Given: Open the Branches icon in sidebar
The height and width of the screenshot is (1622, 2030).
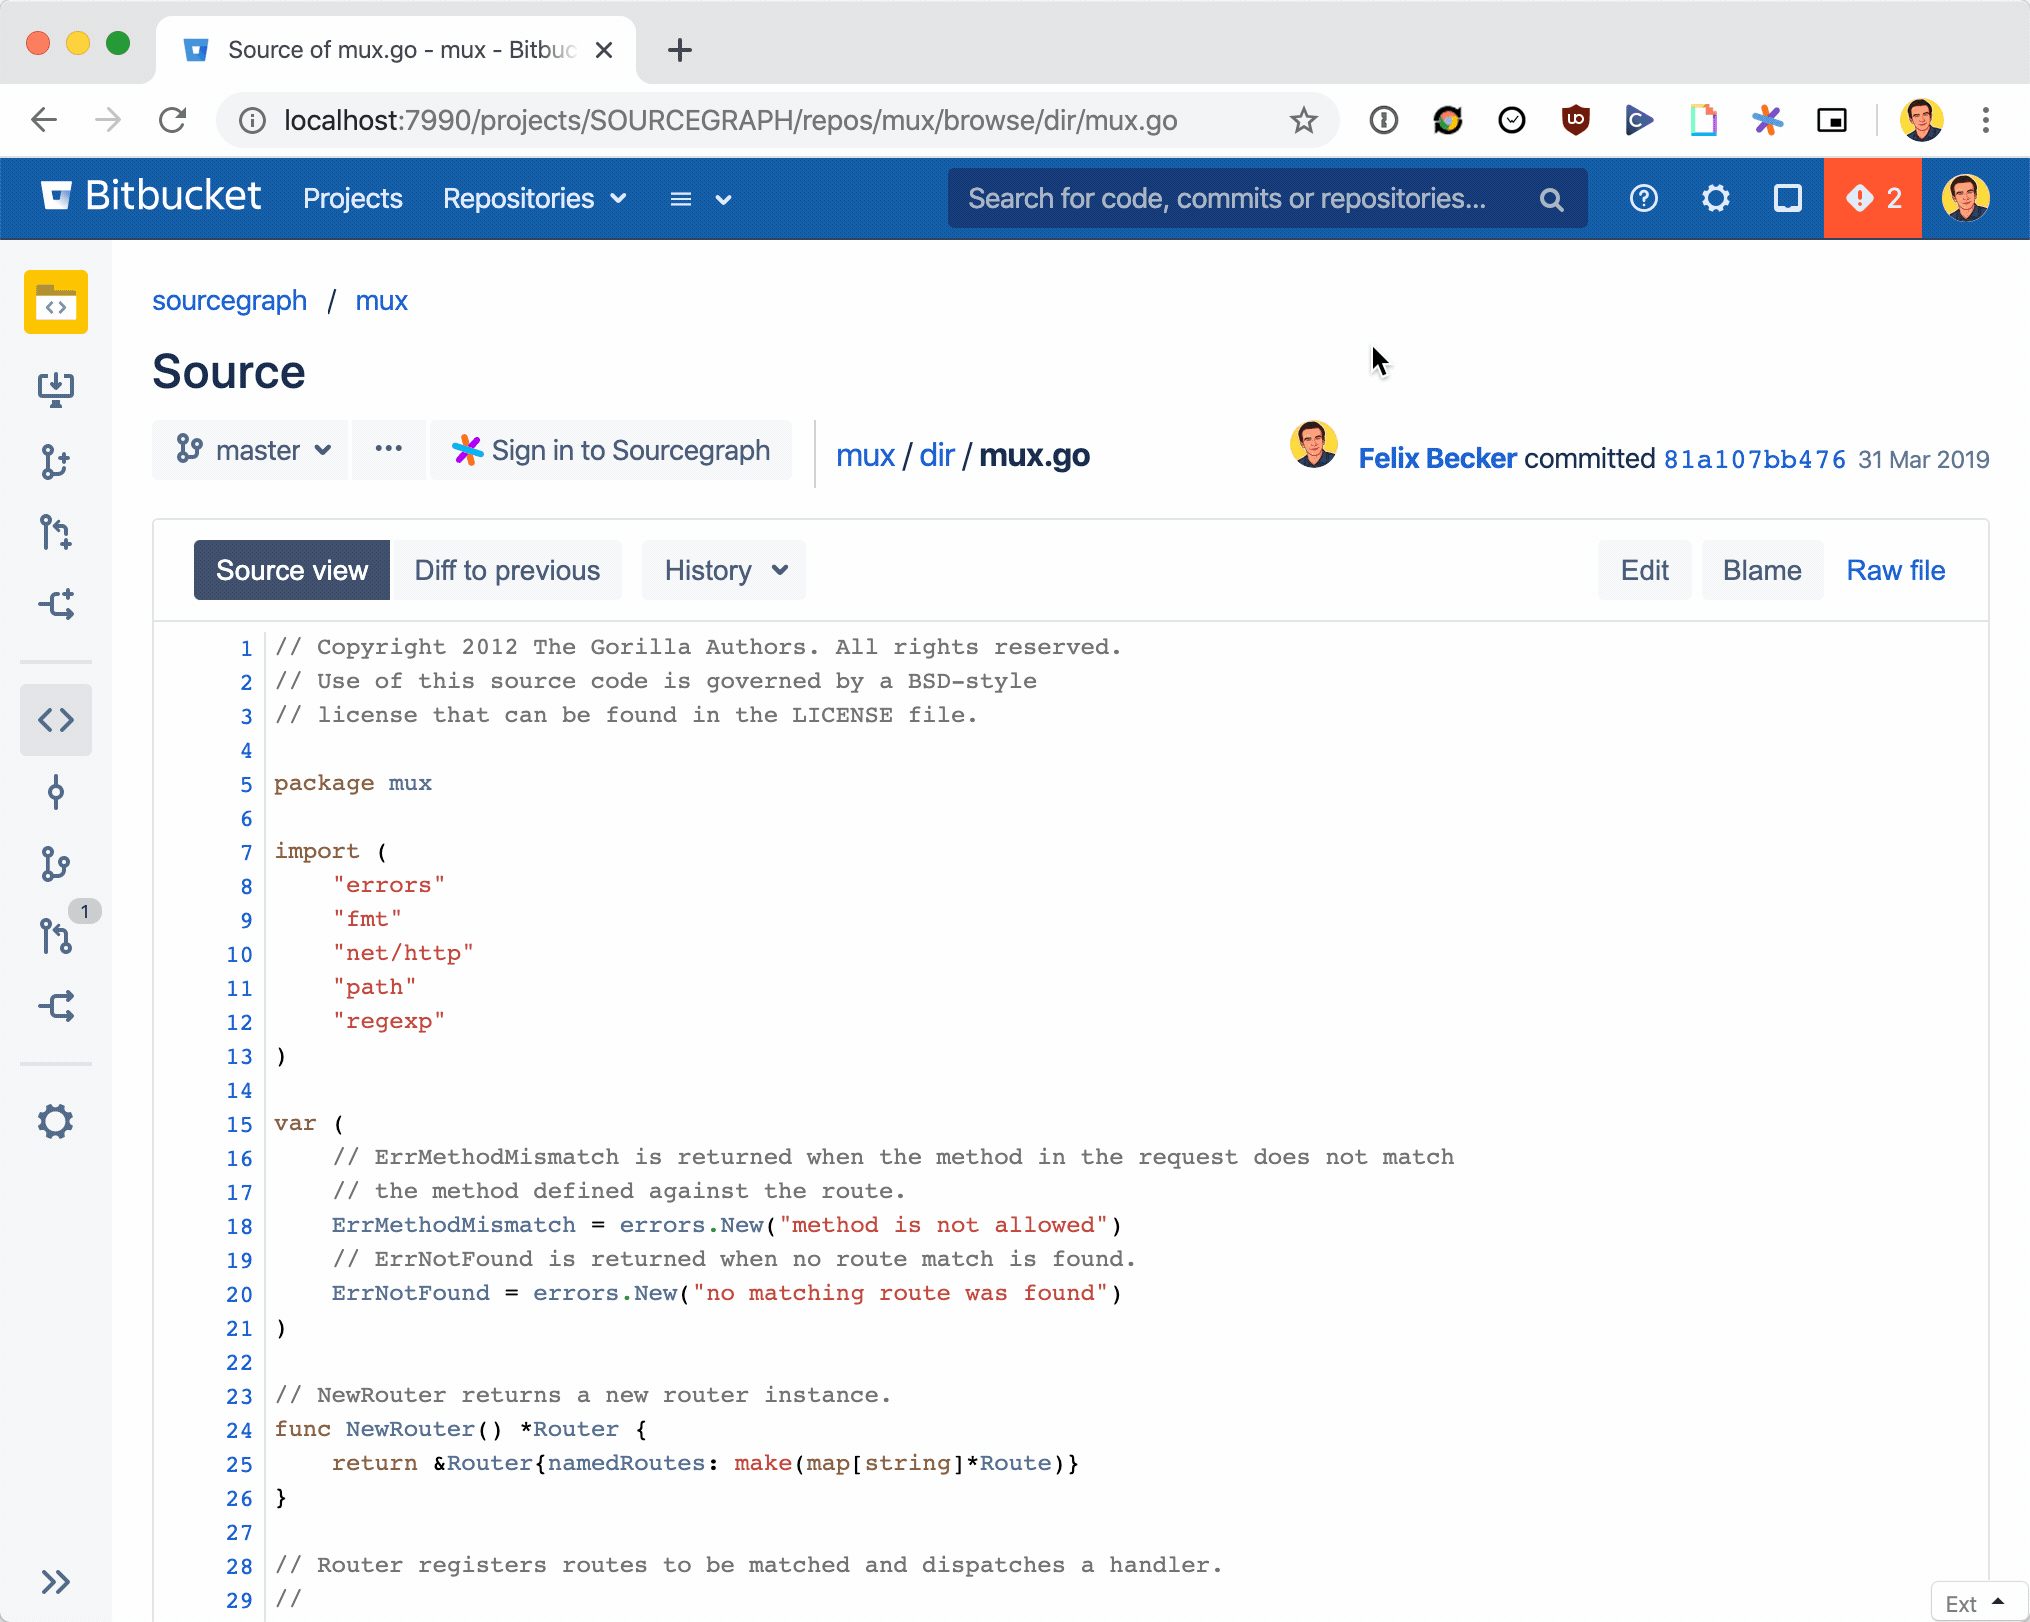Looking at the screenshot, I should tap(56, 864).
